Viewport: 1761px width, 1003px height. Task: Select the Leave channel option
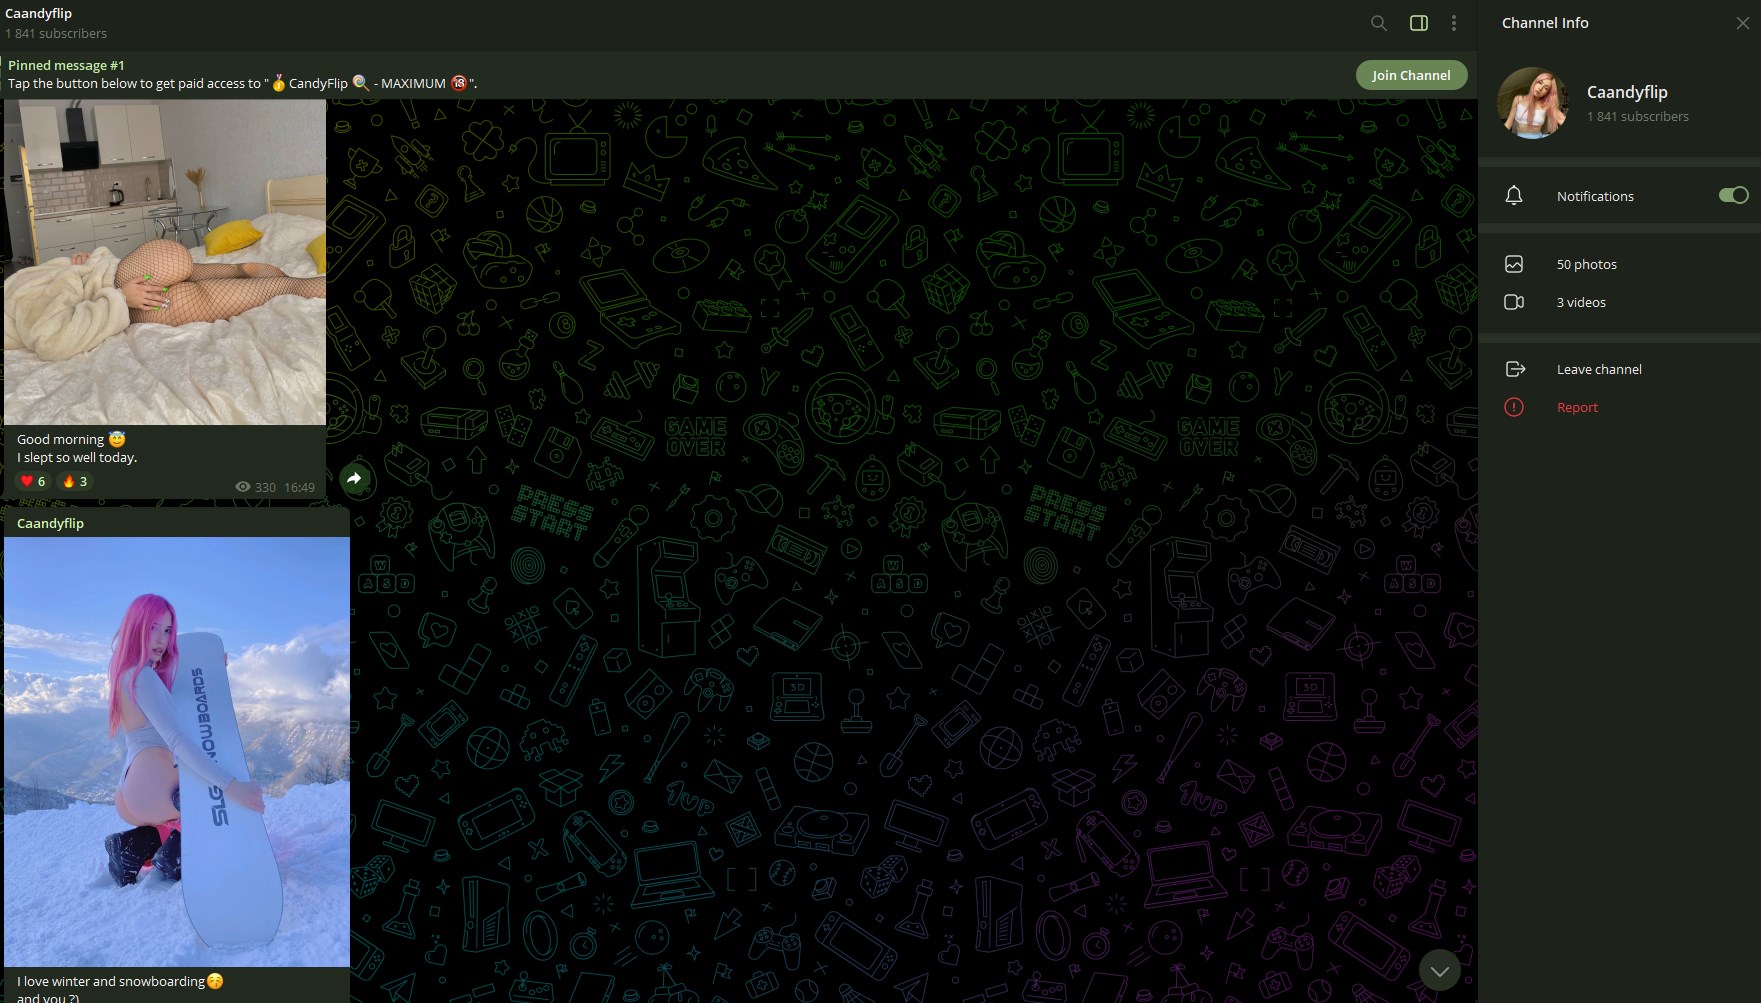pos(1598,369)
